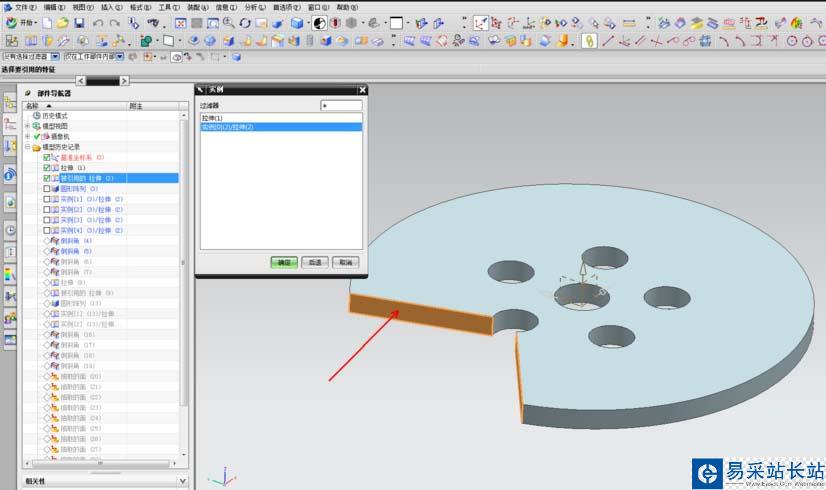Click the white color swatch box in top toolbar
This screenshot has width=826, height=490.
pyautogui.click(x=397, y=23)
